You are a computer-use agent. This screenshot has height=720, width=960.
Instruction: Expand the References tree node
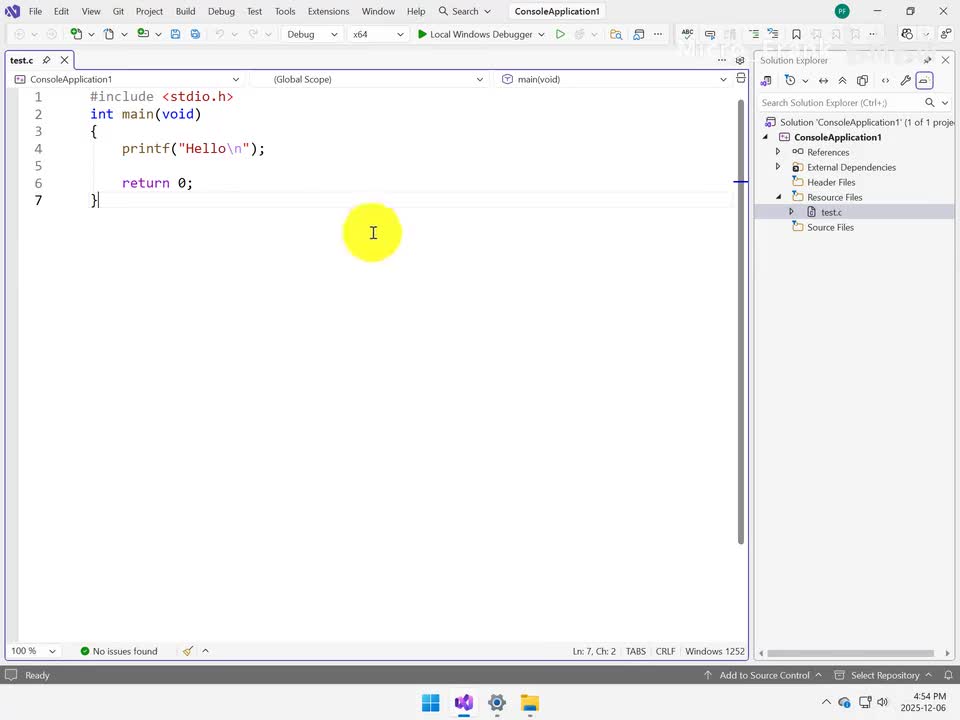click(x=778, y=151)
